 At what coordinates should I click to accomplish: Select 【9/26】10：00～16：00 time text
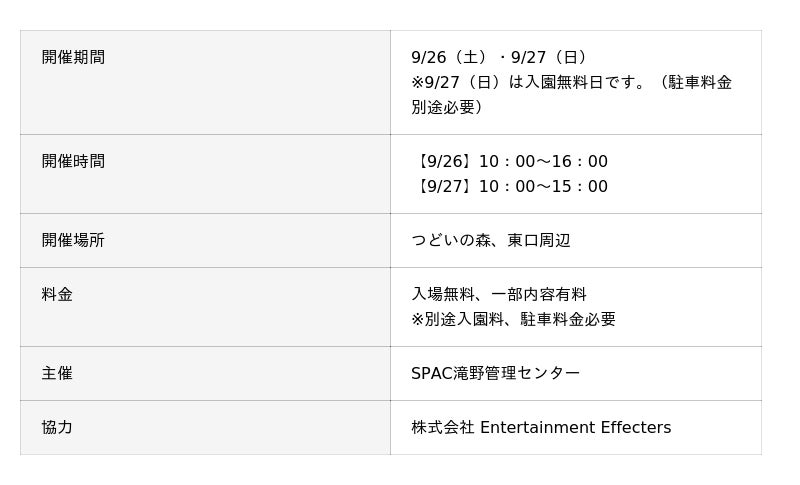[510, 161]
